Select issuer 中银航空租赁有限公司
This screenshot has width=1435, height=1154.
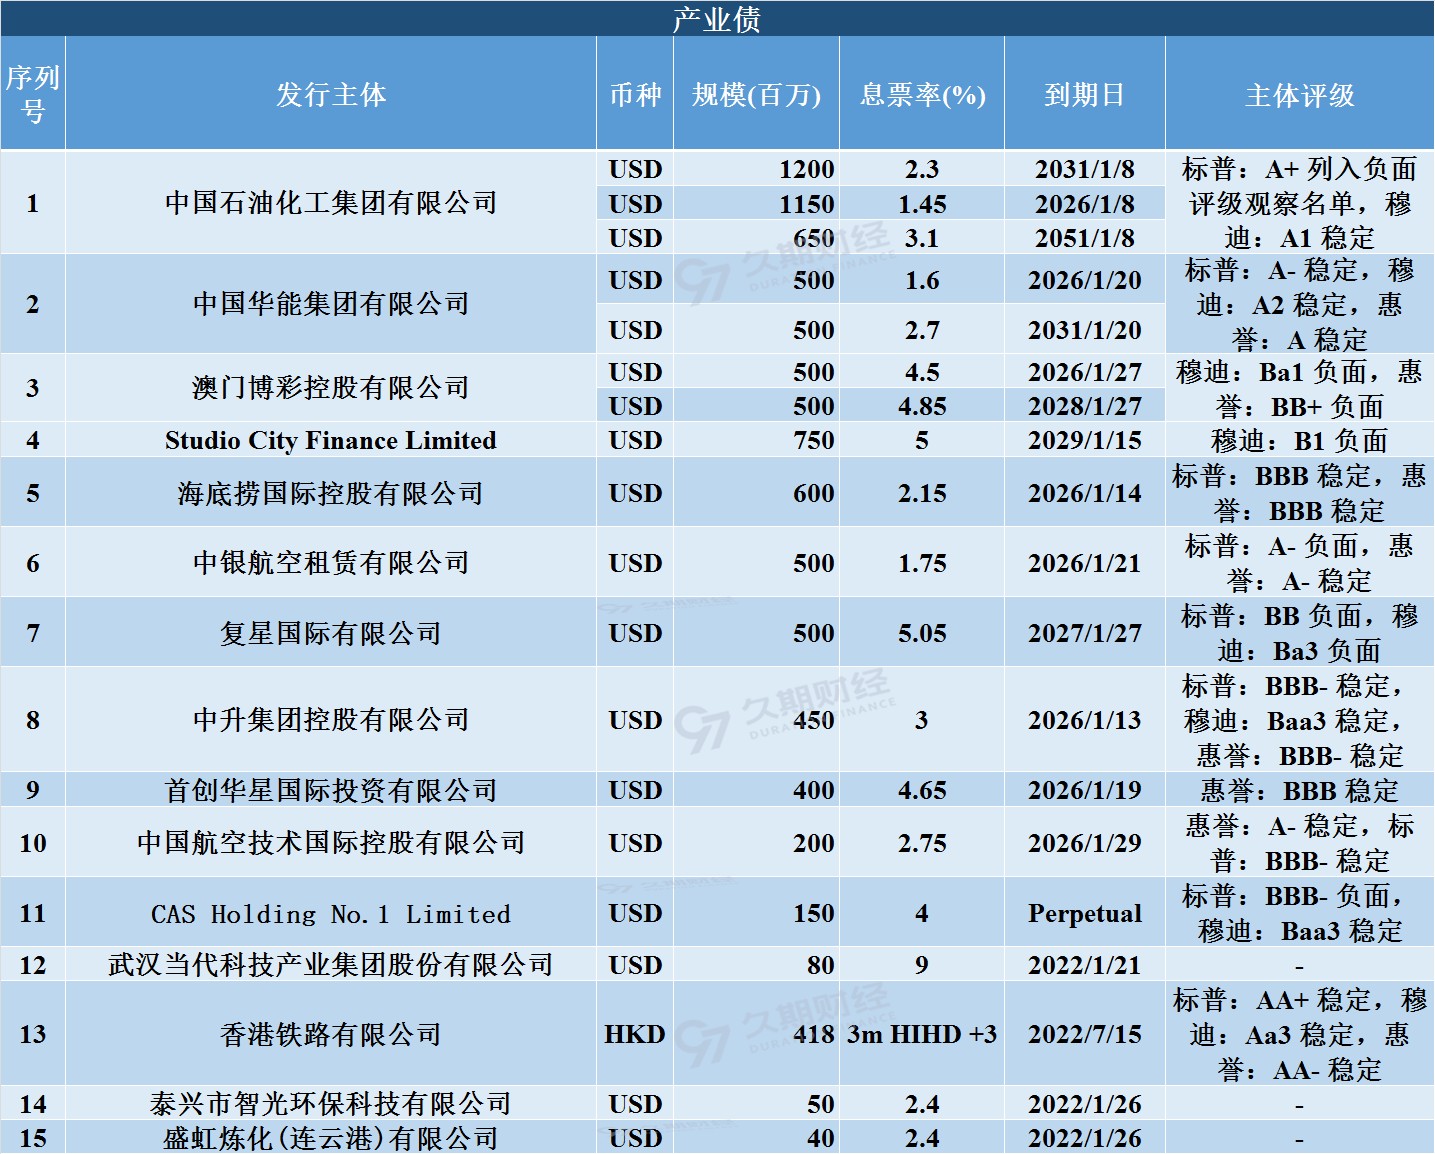[331, 563]
